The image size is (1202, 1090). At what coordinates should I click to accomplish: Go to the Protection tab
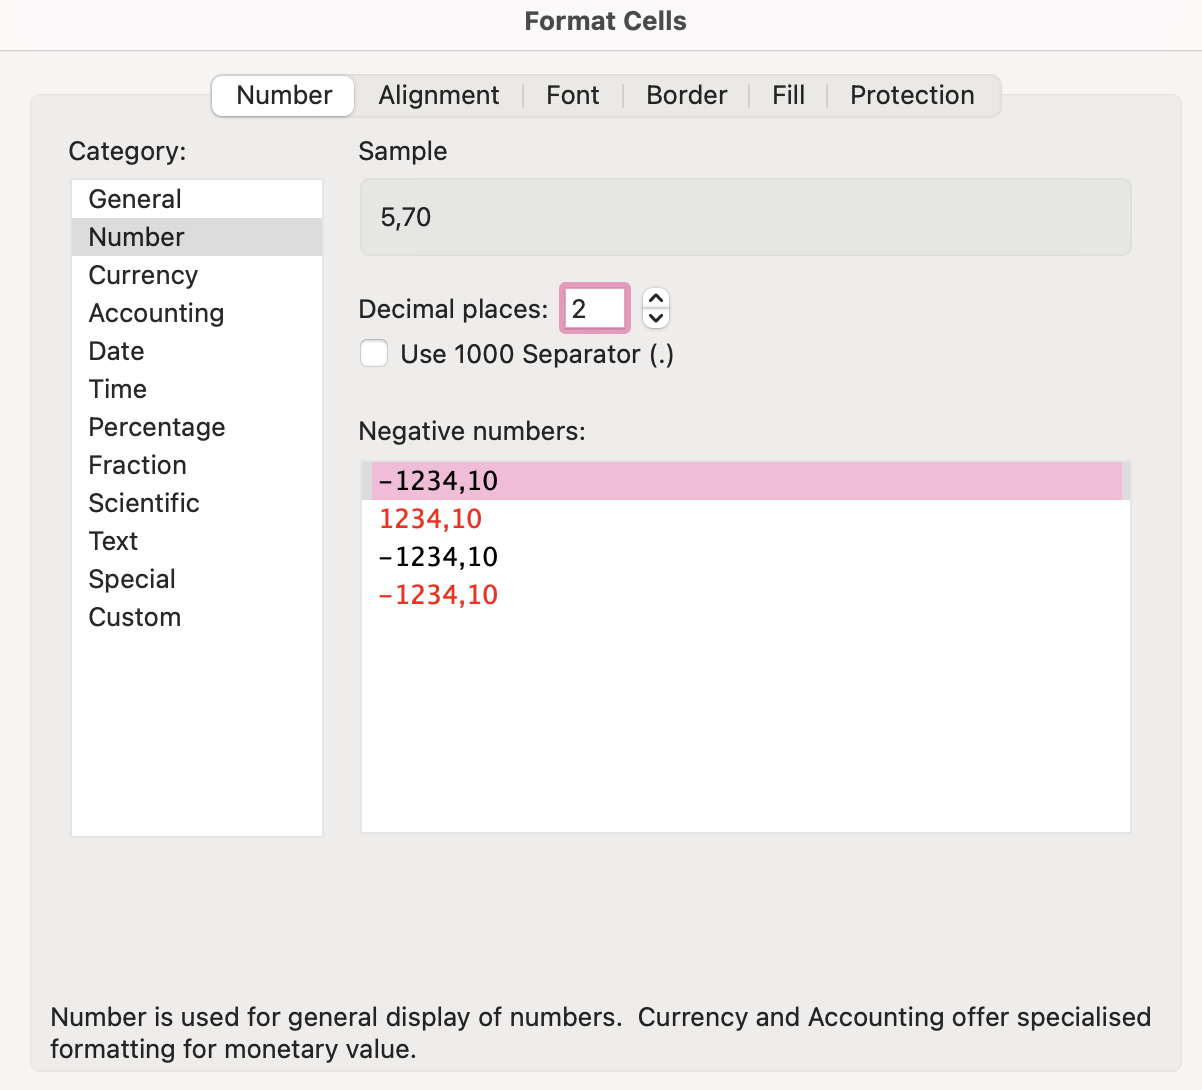(x=912, y=96)
